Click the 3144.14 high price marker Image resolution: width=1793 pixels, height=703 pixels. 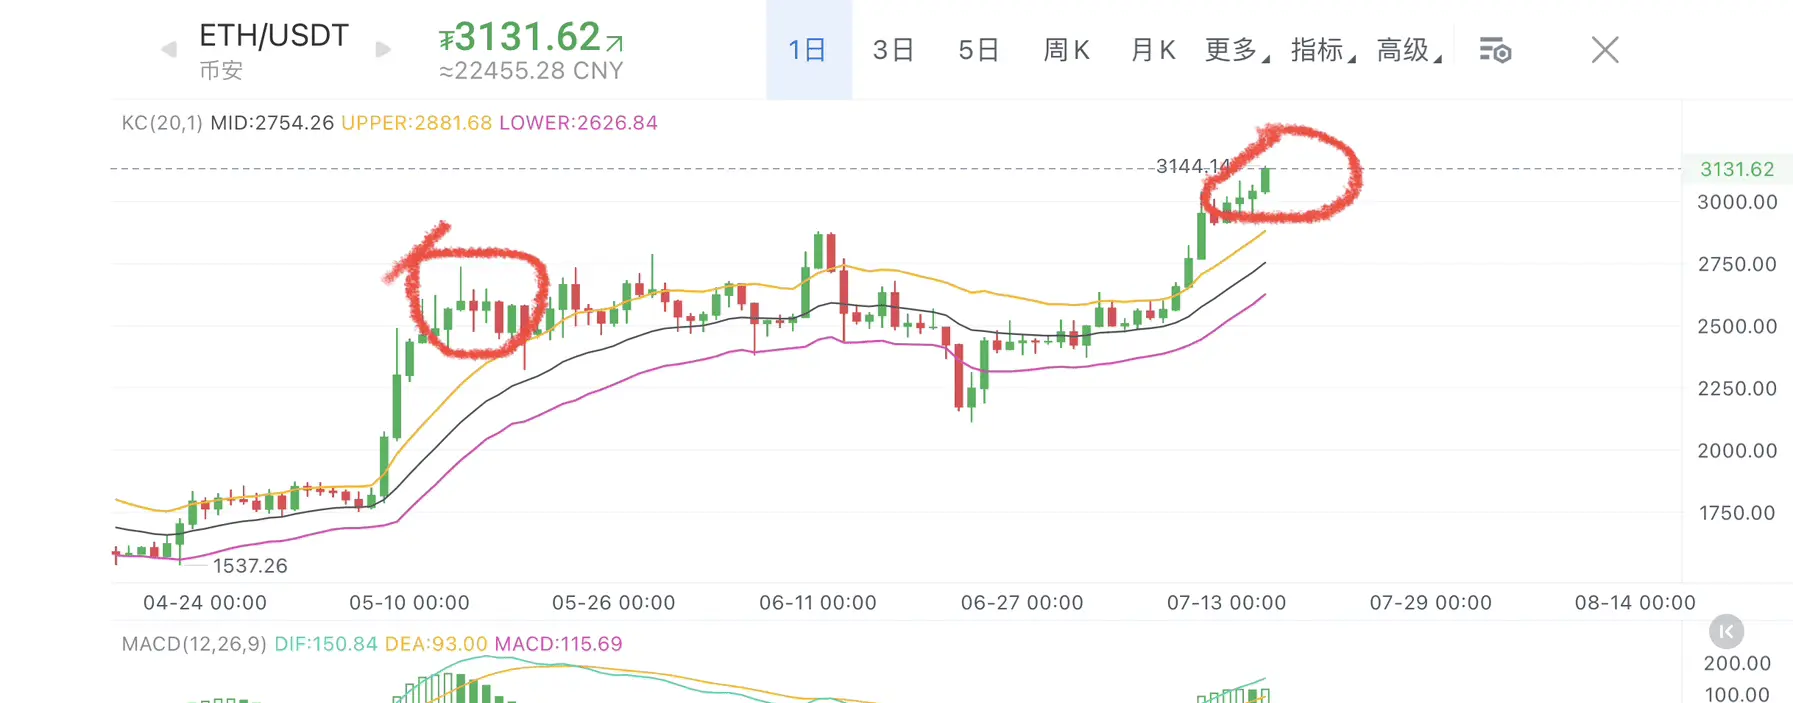coord(1193,166)
